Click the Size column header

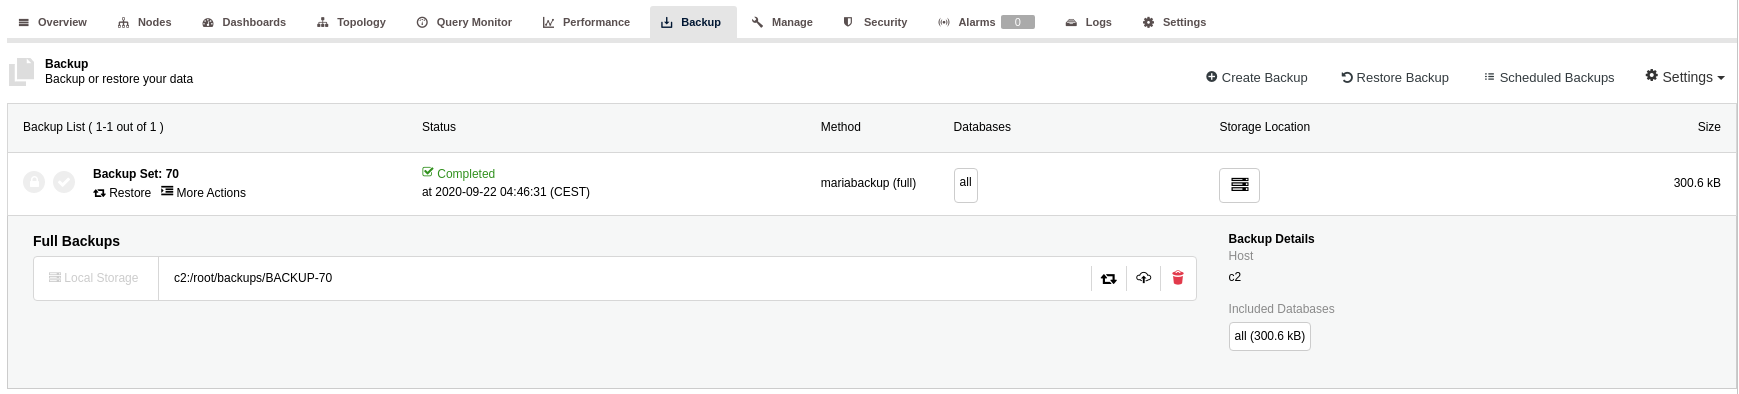(x=1709, y=127)
